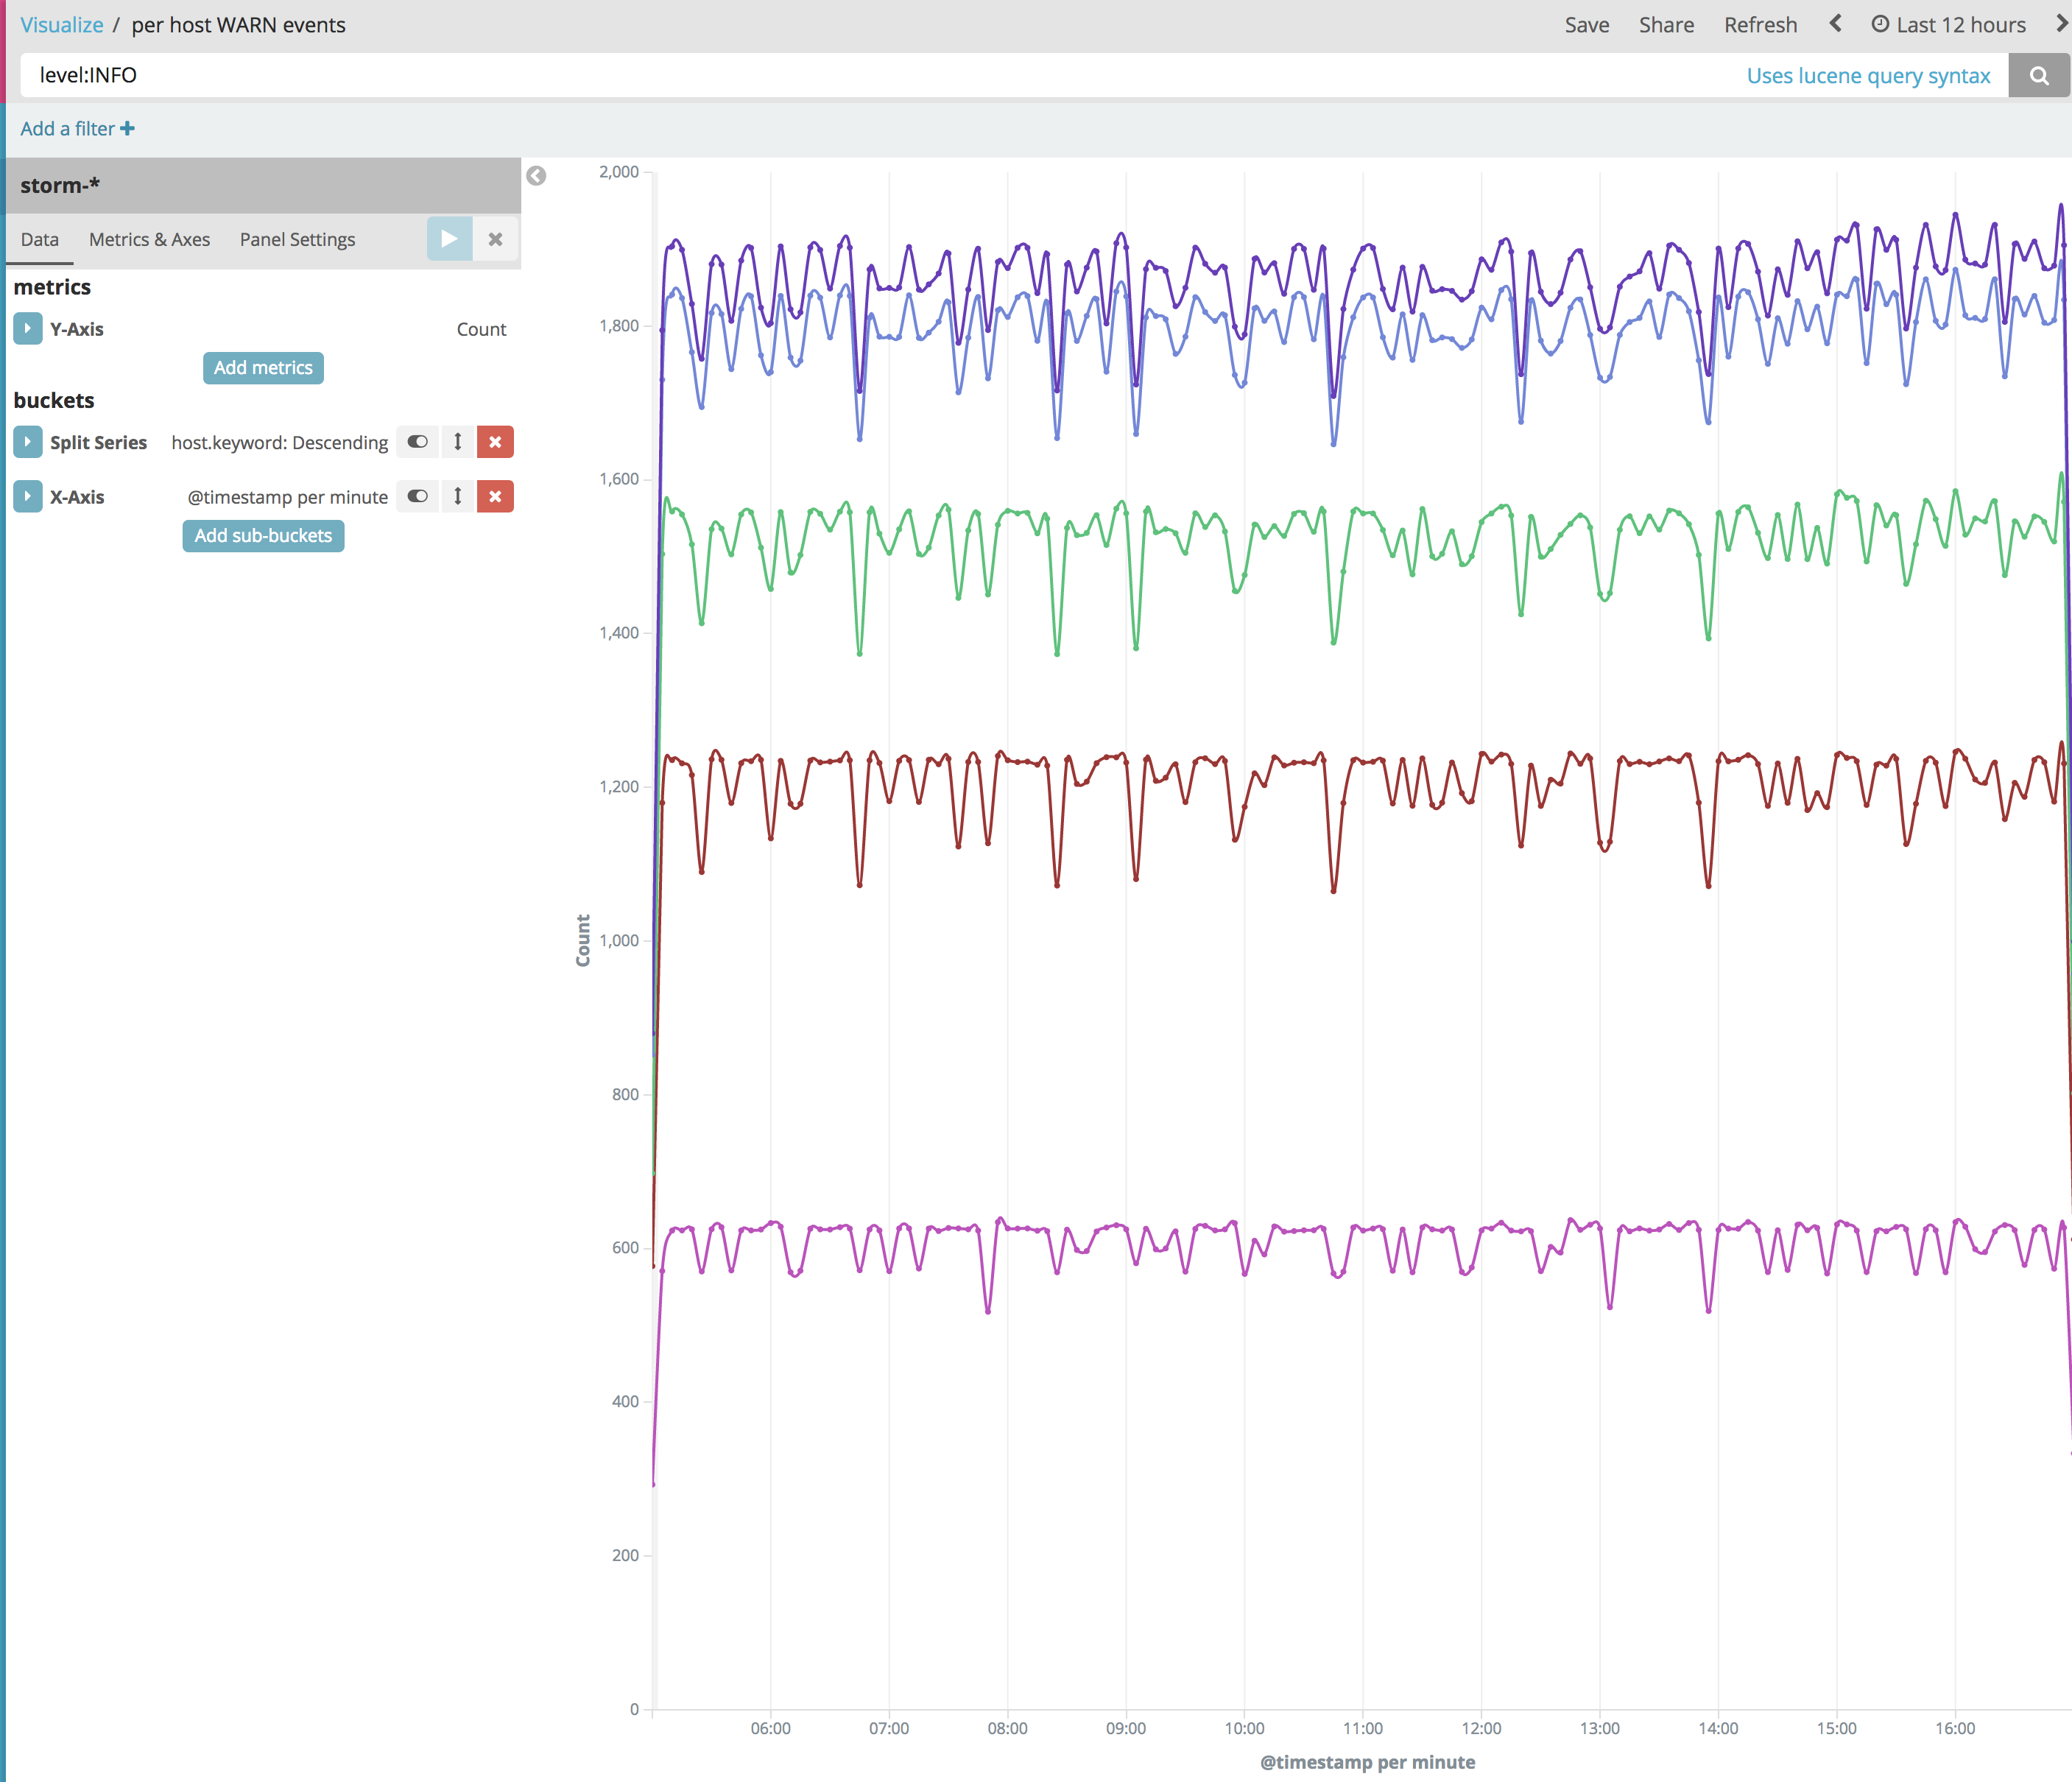This screenshot has height=1782, width=2072.
Task: Click Share in the top menu
Action: pos(1666,25)
